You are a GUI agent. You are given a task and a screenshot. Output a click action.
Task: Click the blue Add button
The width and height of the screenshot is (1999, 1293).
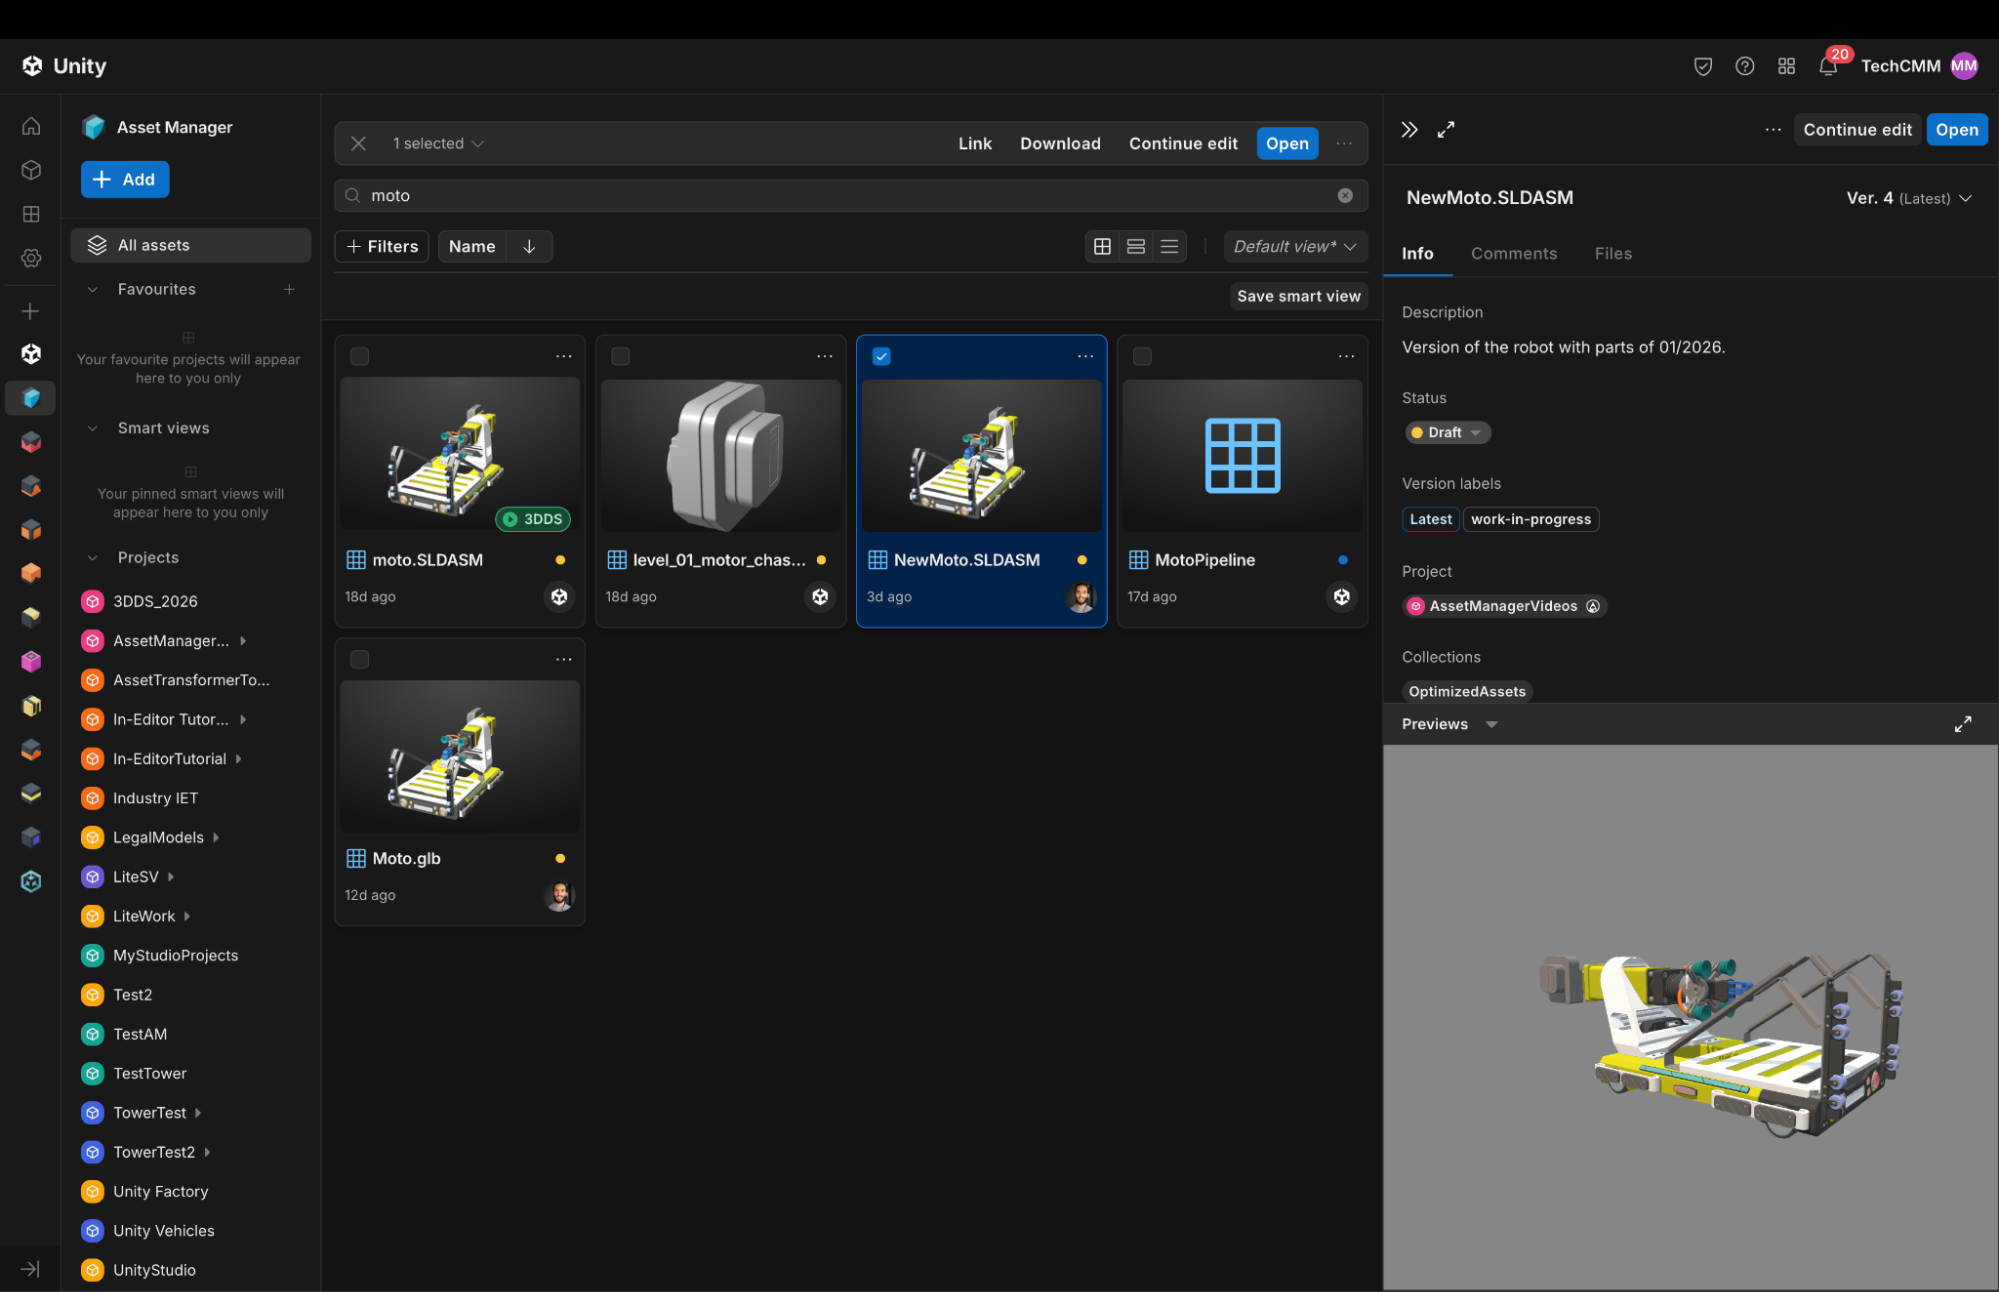coord(125,180)
